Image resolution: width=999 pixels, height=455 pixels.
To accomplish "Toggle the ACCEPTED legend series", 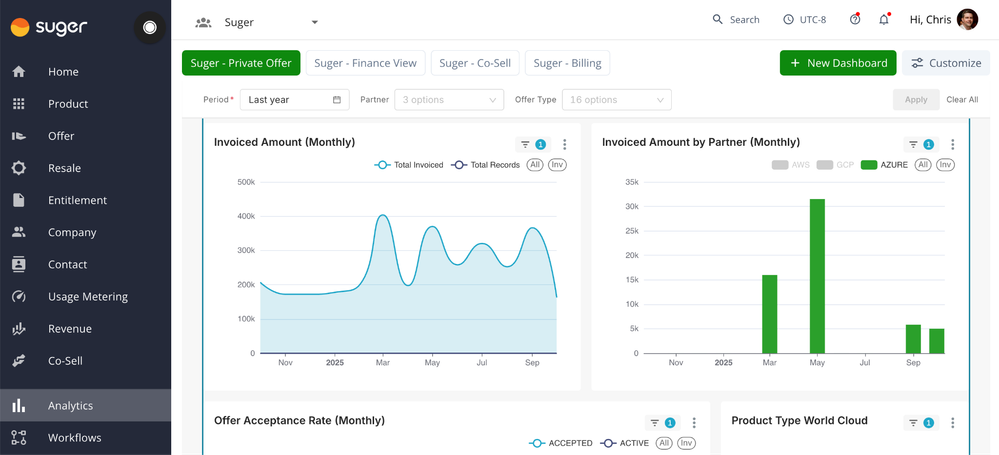I will pyautogui.click(x=561, y=443).
